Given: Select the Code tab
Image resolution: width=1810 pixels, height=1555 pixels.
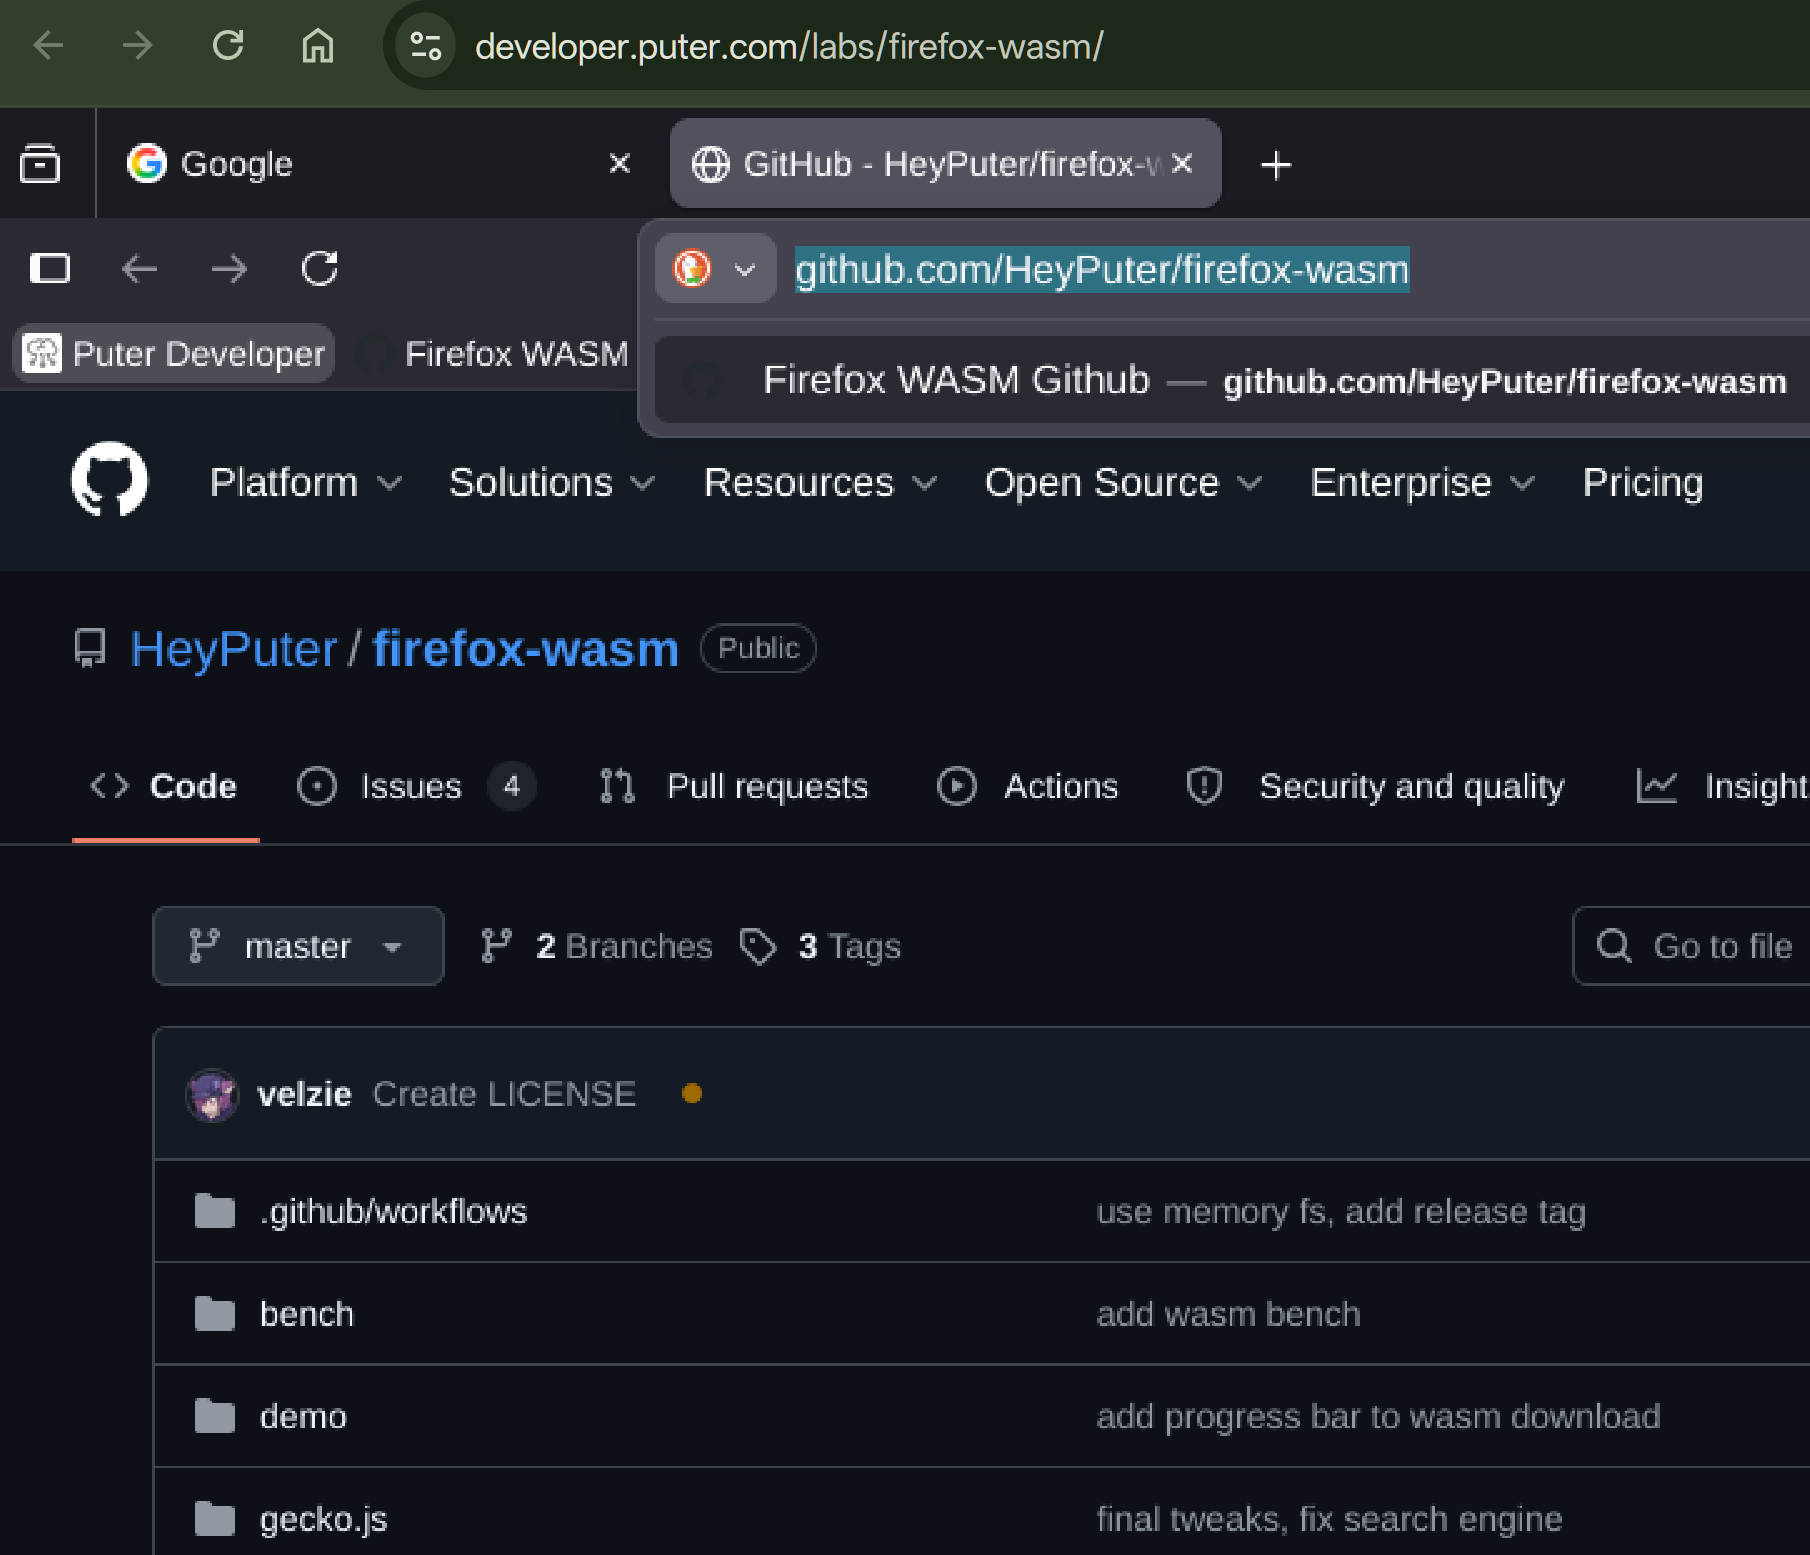Looking at the screenshot, I should (165, 787).
